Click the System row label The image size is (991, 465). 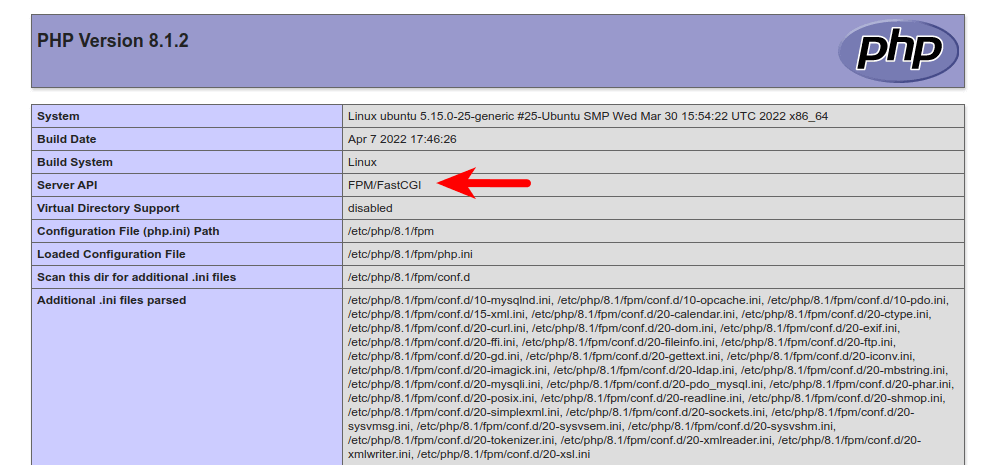click(58, 116)
